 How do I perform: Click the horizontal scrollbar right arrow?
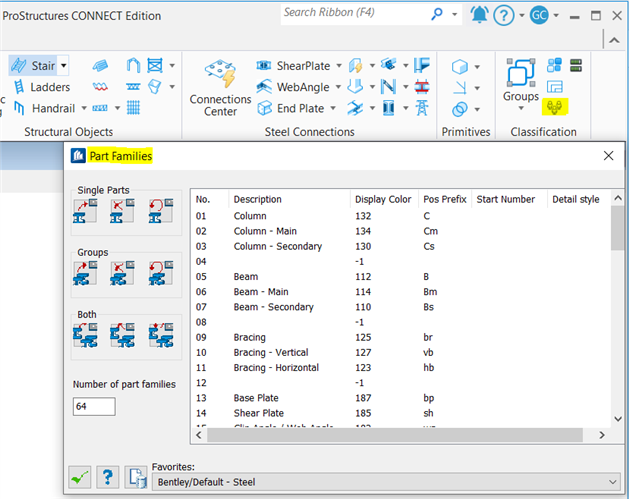coord(602,435)
